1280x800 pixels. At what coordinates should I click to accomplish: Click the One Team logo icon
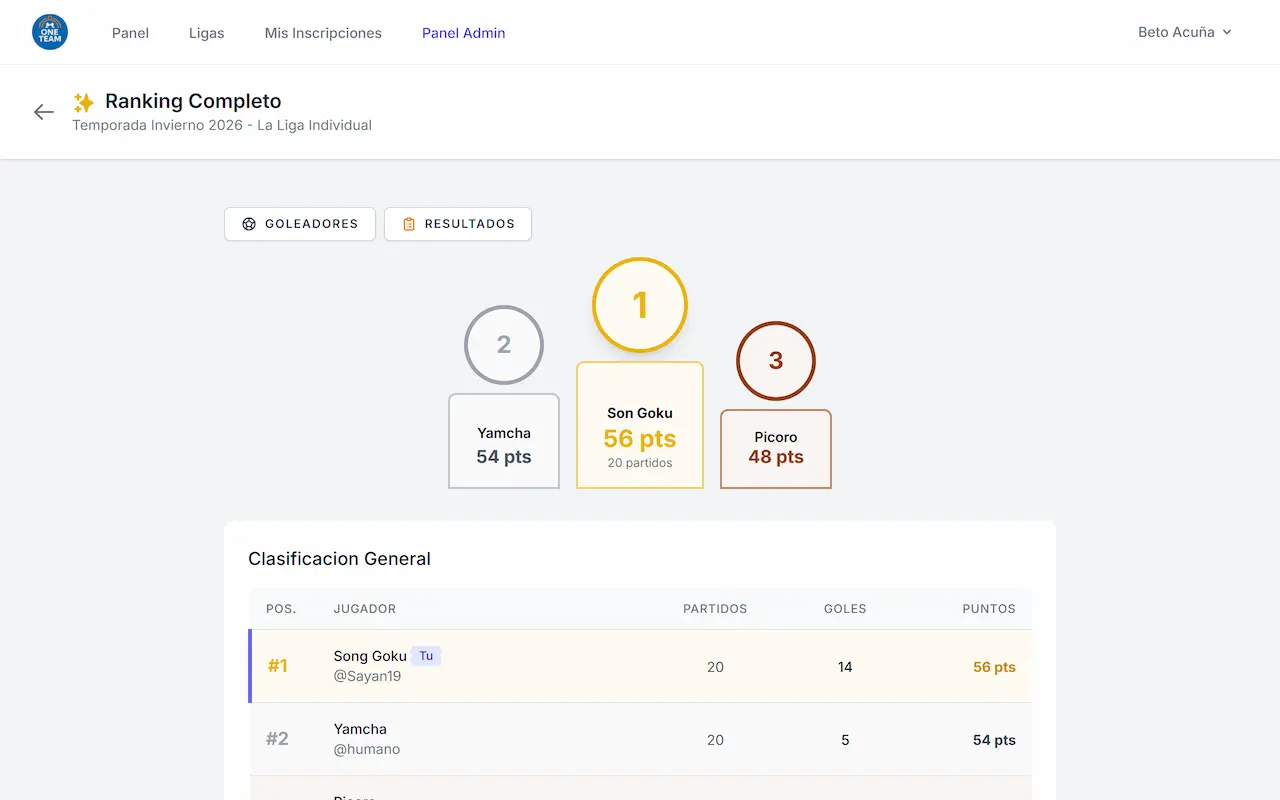[50, 32]
